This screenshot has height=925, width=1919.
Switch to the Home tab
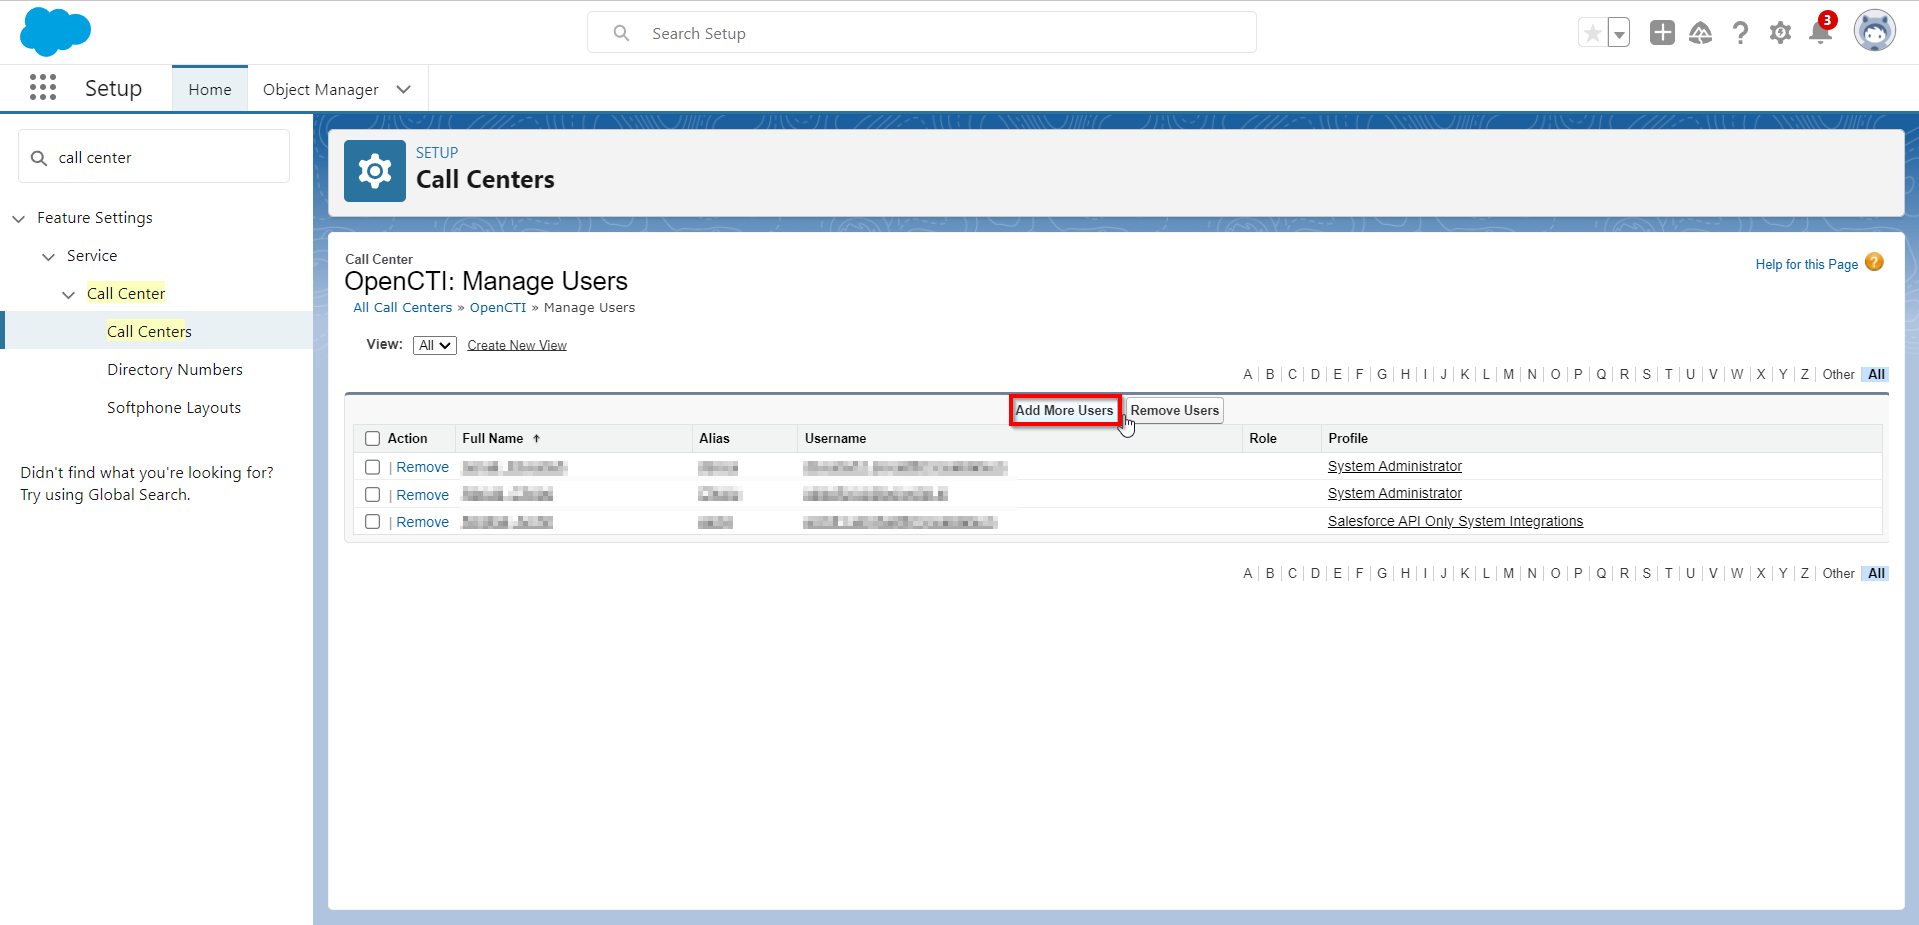pyautogui.click(x=210, y=89)
